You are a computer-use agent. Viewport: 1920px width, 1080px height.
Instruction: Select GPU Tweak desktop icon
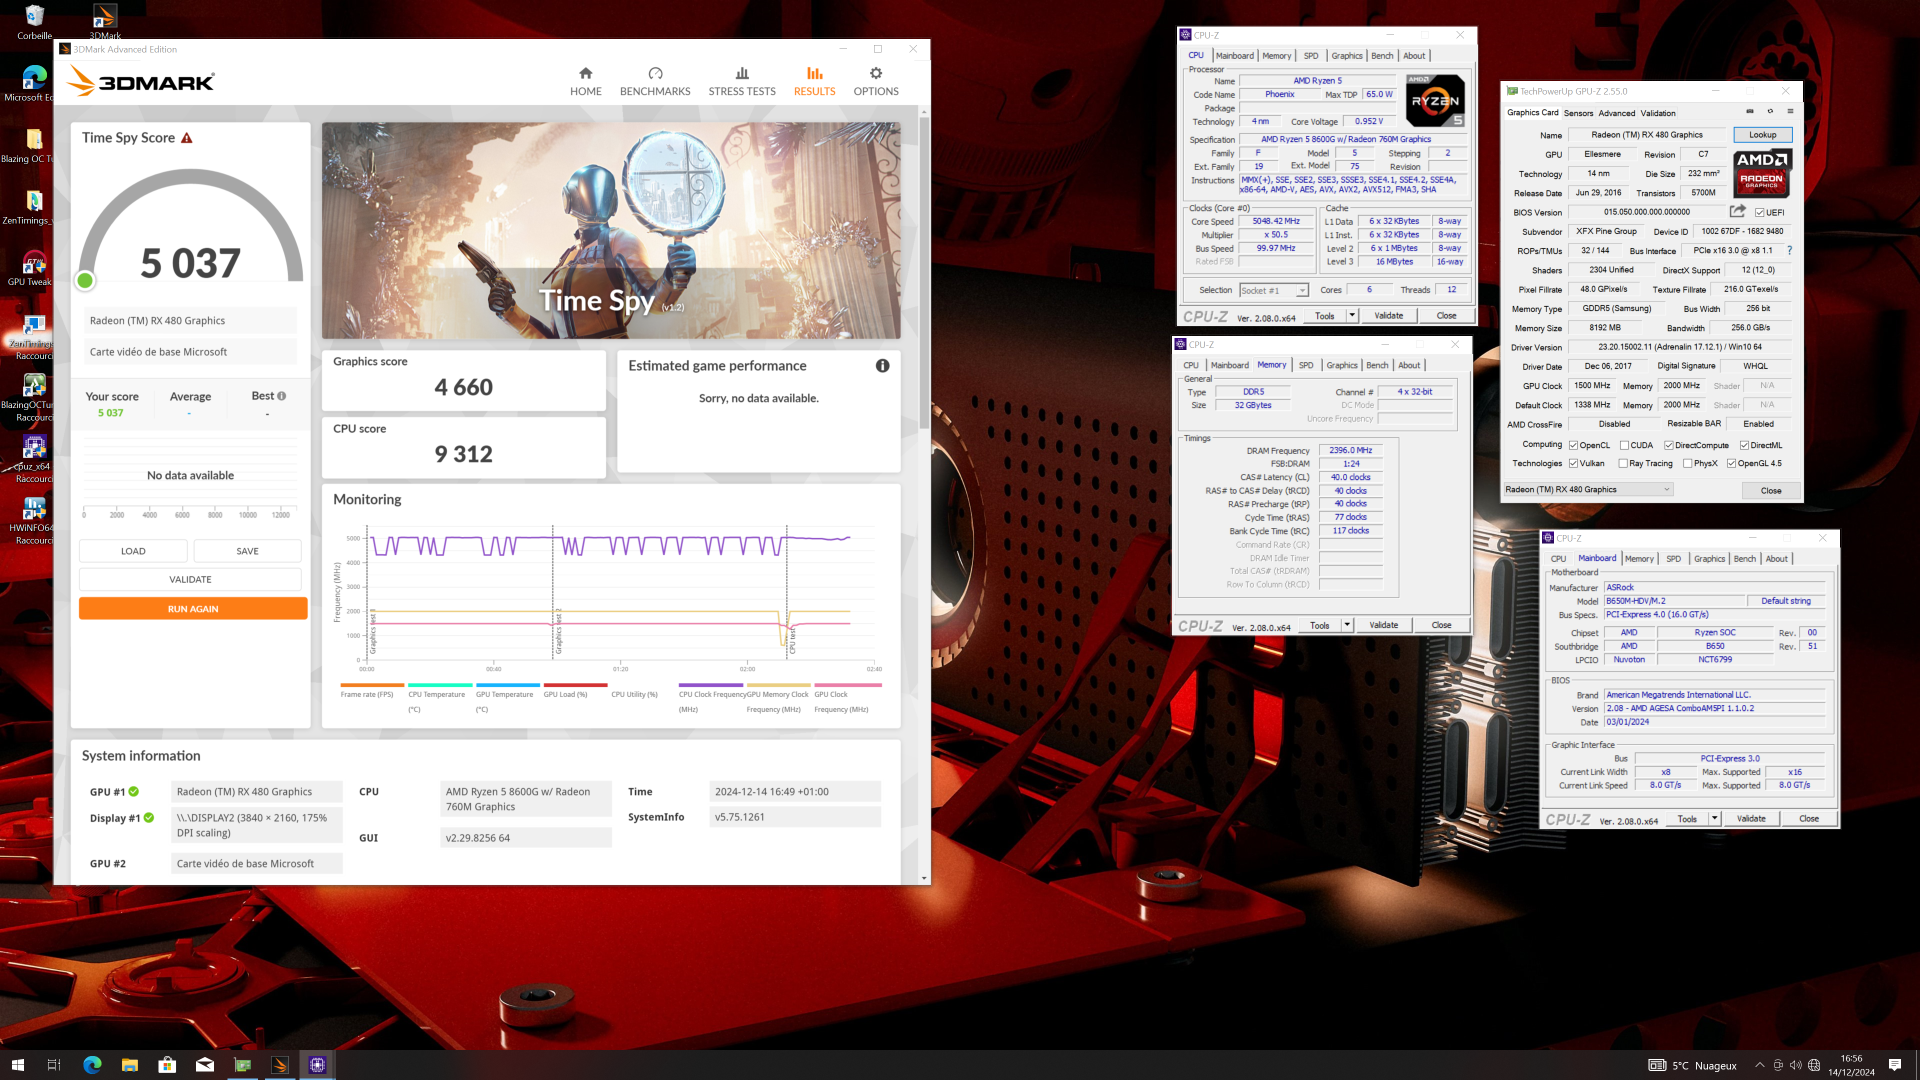pyautogui.click(x=34, y=269)
